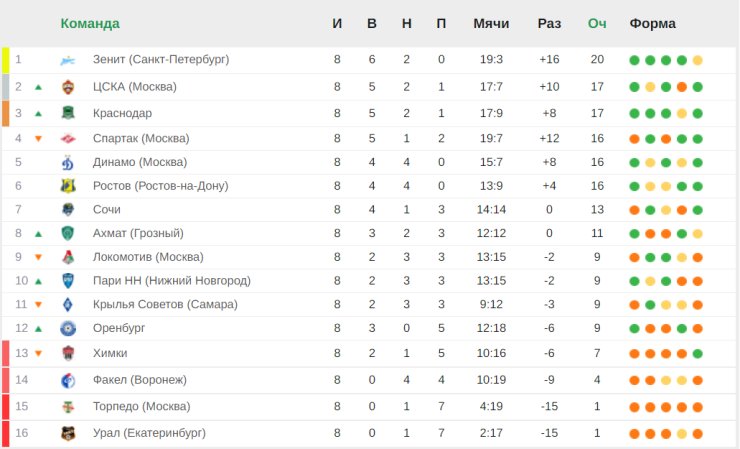740x449 pixels.
Task: Click the Ural Ekaterinburg crest
Action: point(68,433)
